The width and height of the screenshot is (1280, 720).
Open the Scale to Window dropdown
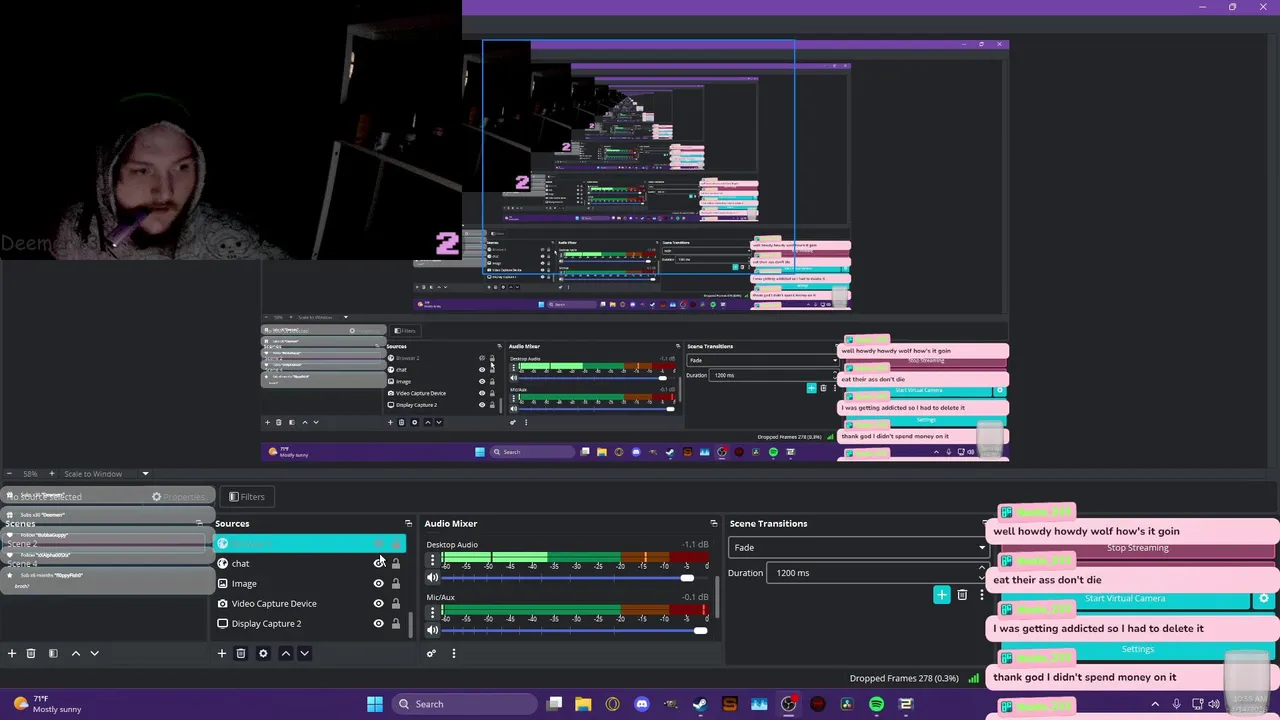pos(106,474)
